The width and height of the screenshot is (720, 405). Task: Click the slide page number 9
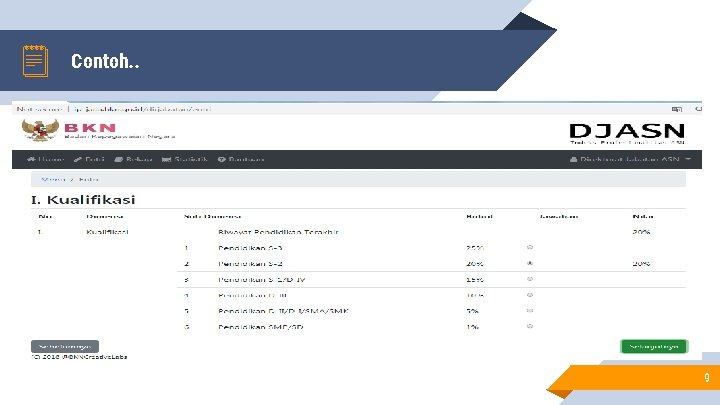707,377
